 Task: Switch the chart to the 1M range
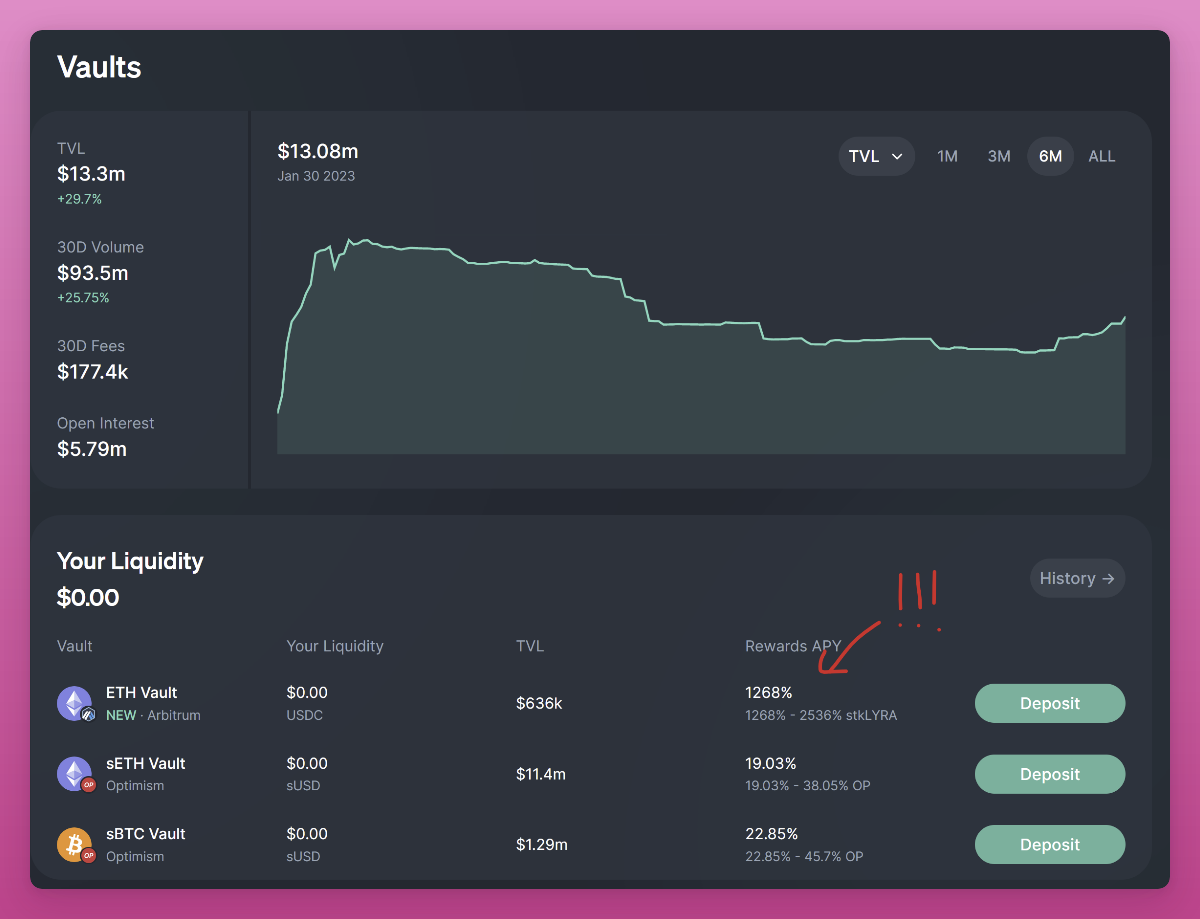point(948,156)
